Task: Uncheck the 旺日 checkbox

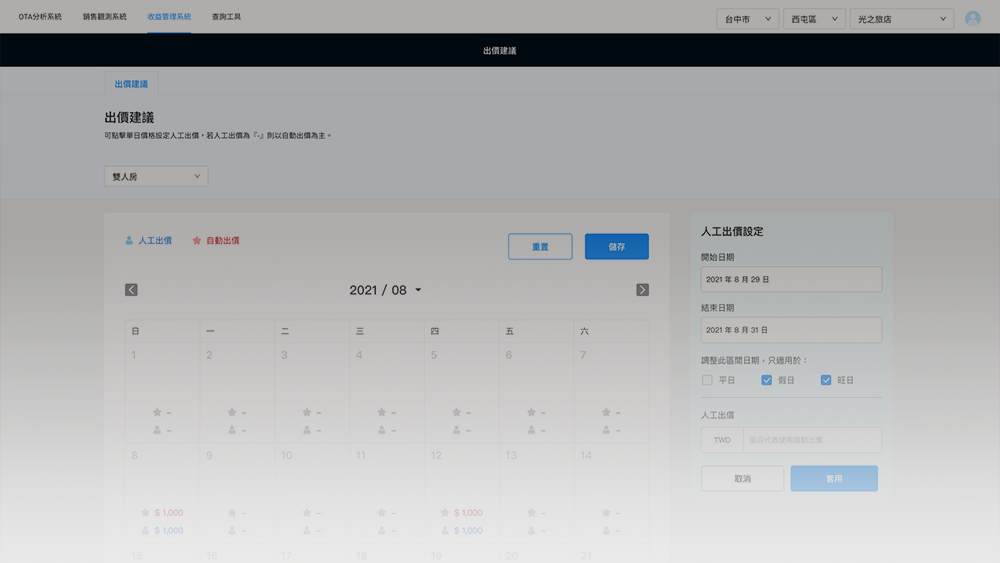Action: [x=826, y=380]
